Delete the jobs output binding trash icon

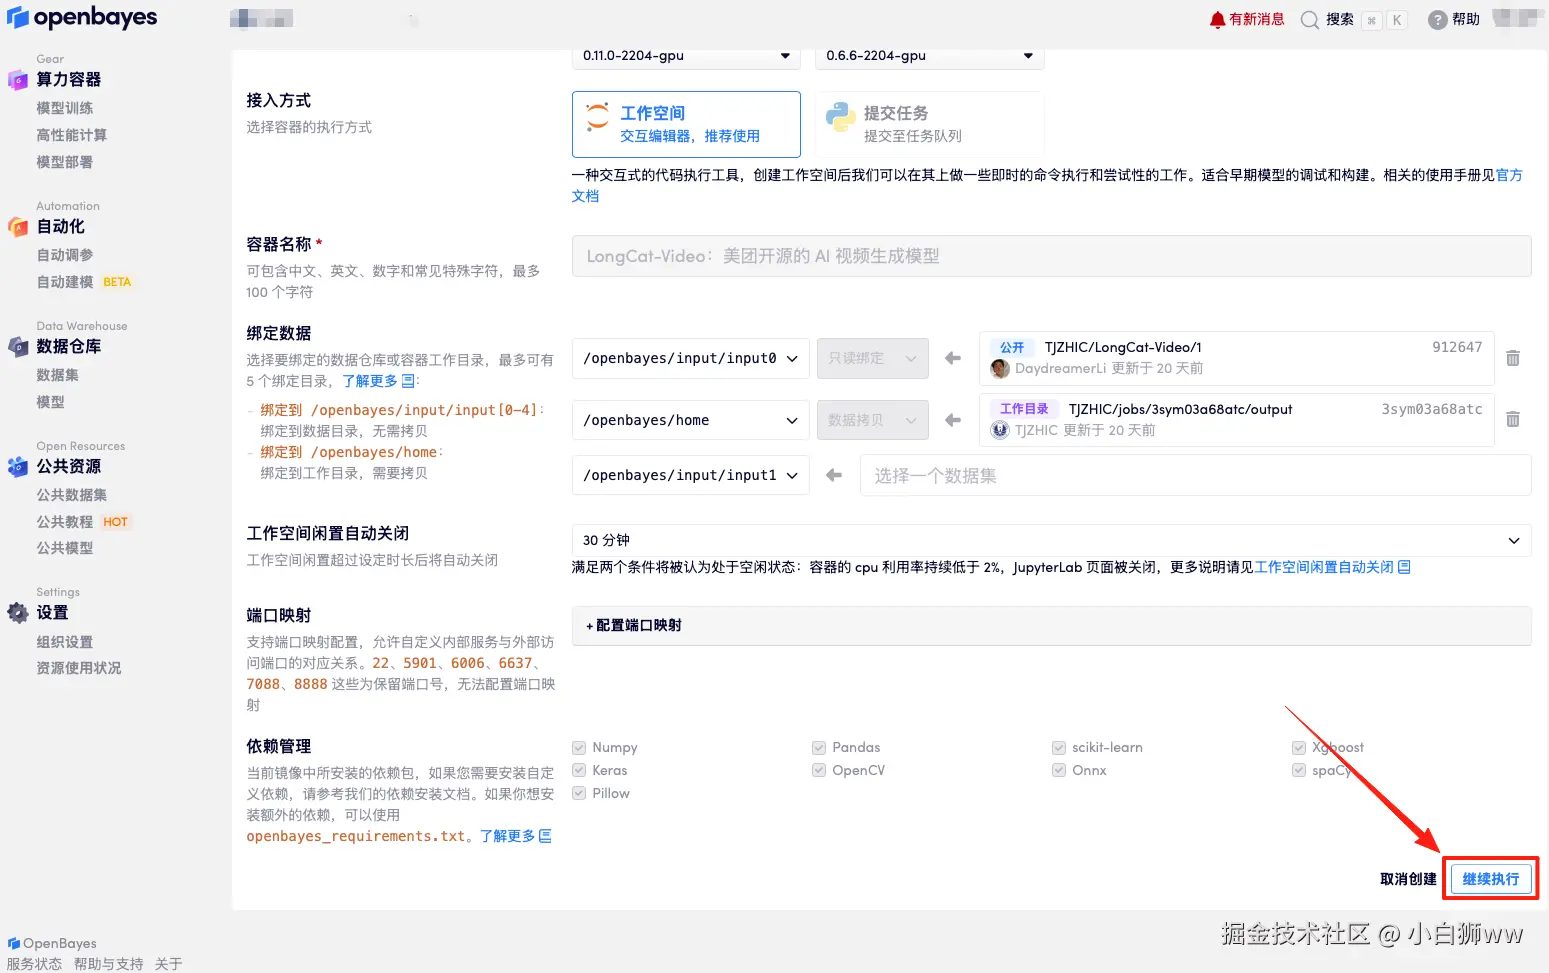(x=1513, y=420)
